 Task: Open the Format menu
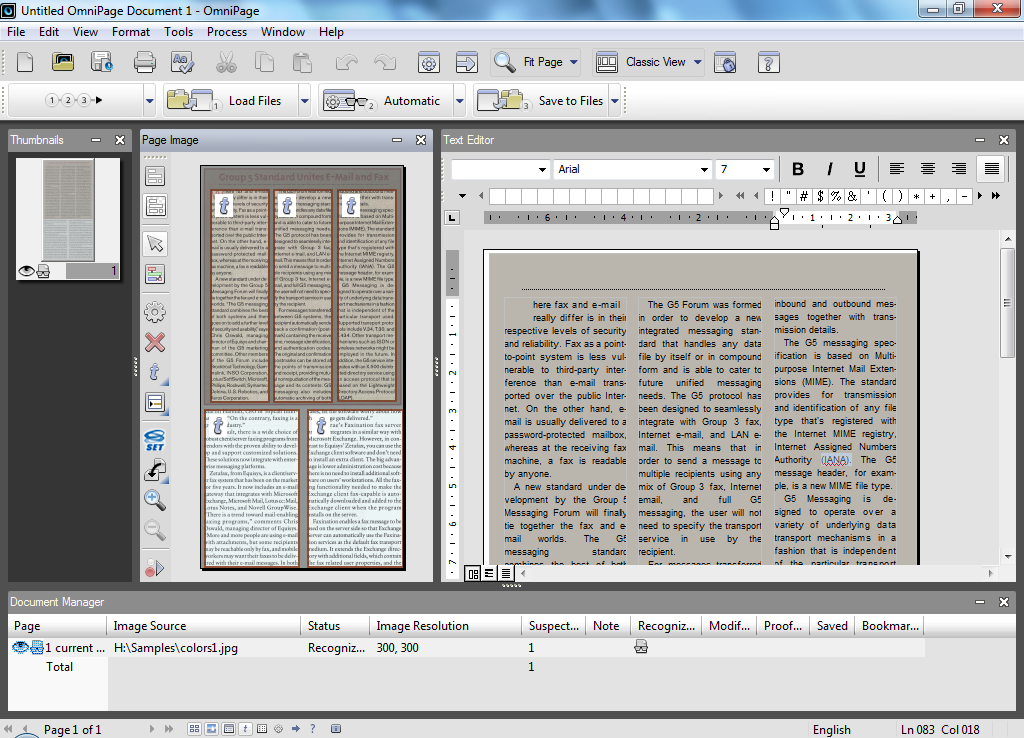click(x=131, y=31)
